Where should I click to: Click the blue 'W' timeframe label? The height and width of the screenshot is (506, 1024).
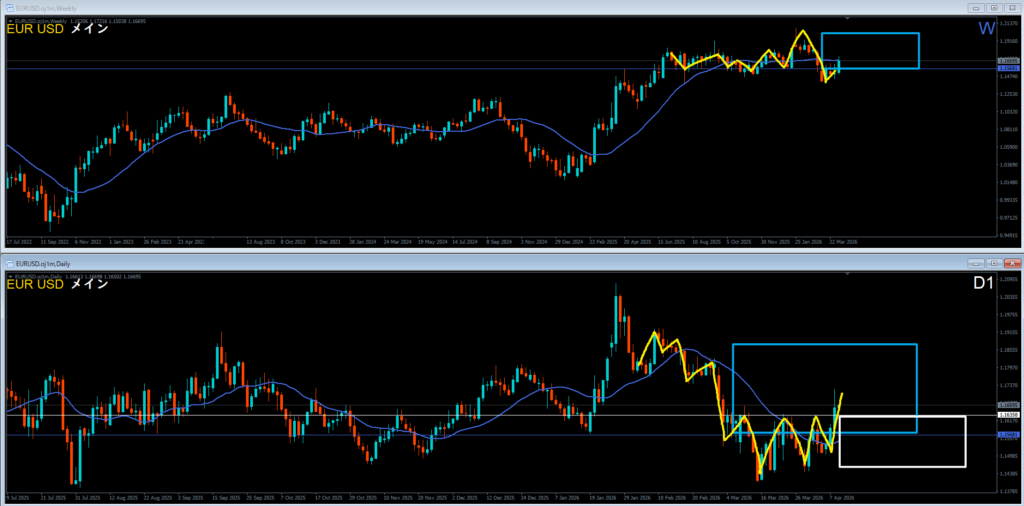pyautogui.click(x=986, y=28)
